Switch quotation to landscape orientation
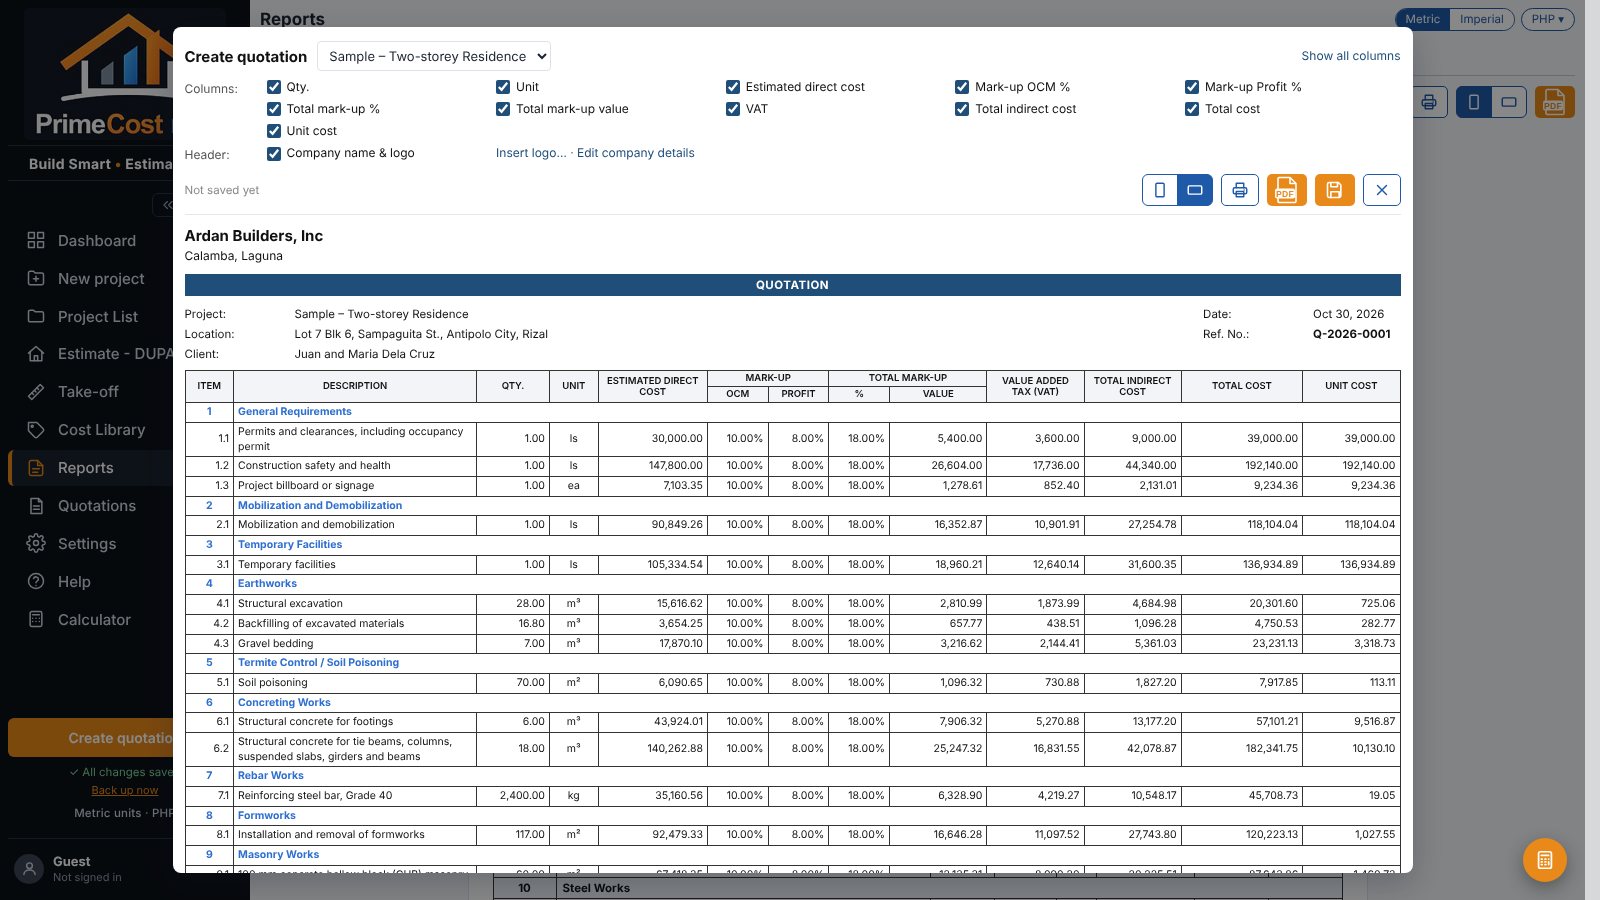Image resolution: width=1600 pixels, height=900 pixels. [x=1195, y=190]
